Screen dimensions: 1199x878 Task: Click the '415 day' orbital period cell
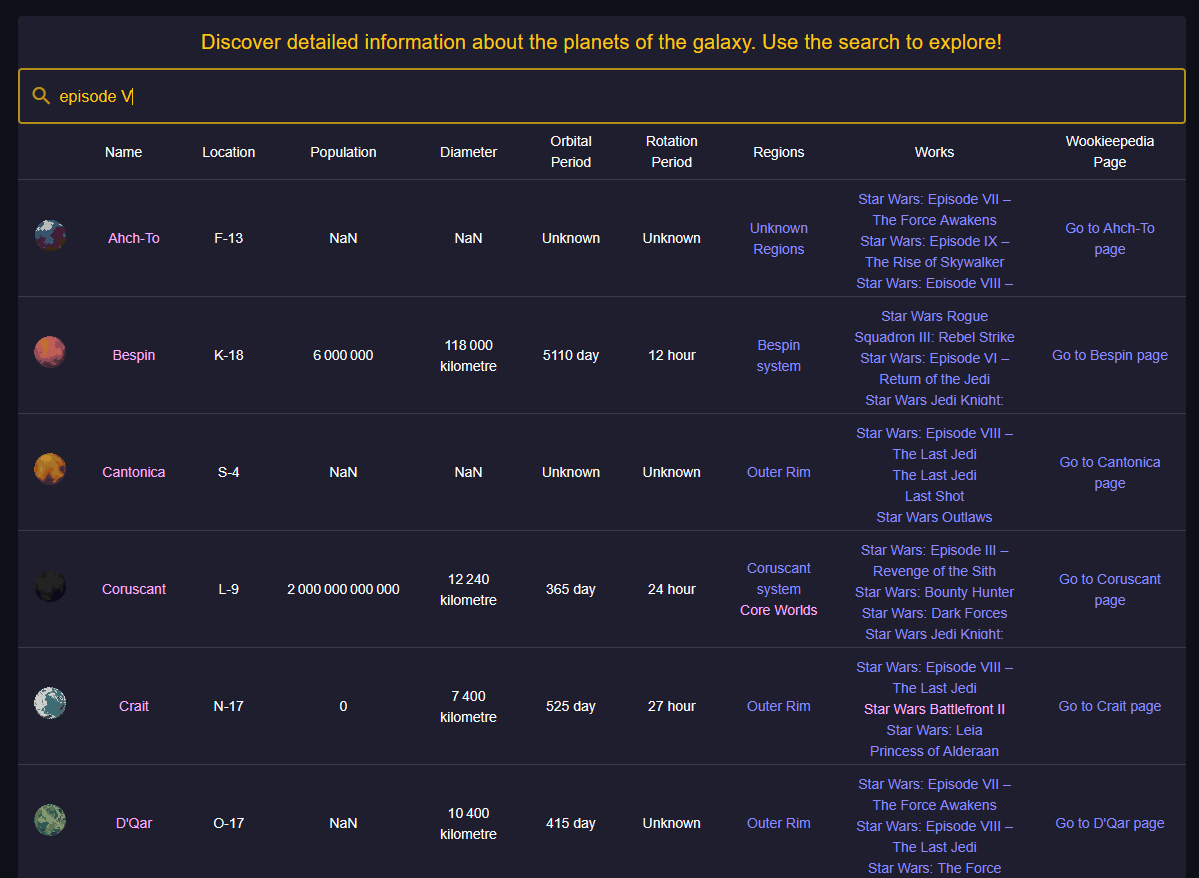pos(570,823)
